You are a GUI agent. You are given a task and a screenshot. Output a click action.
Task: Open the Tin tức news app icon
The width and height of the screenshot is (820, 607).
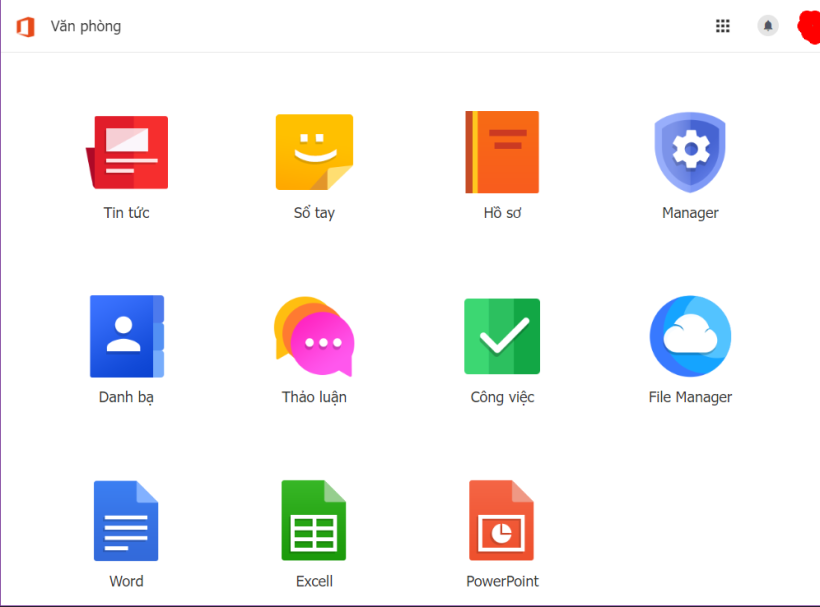pos(127,152)
